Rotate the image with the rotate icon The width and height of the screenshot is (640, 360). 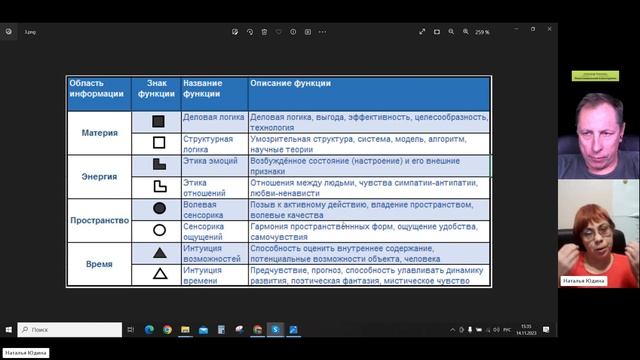pos(250,32)
